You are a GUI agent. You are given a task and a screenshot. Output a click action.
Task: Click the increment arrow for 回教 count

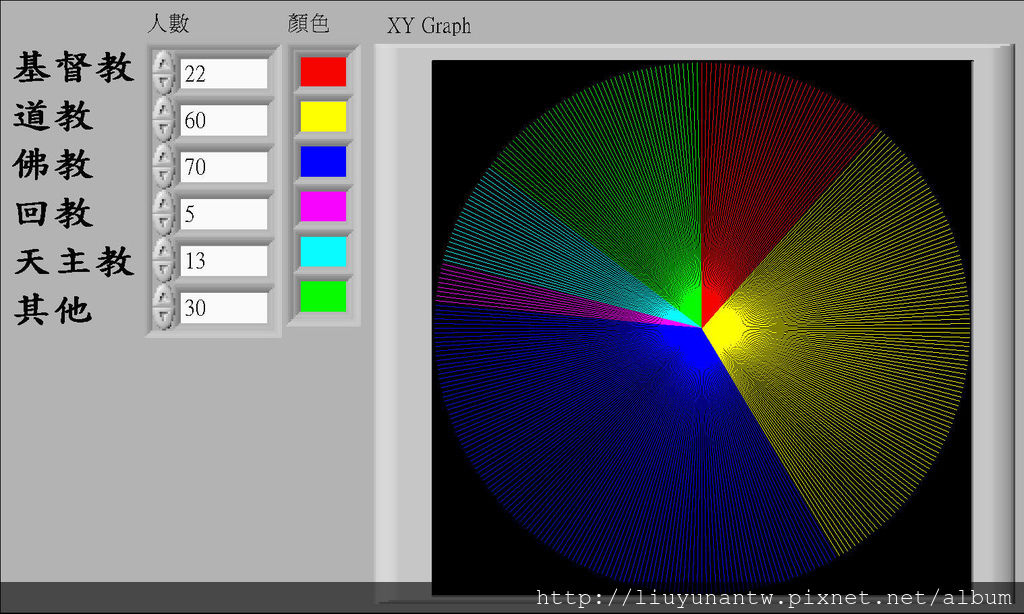[163, 204]
